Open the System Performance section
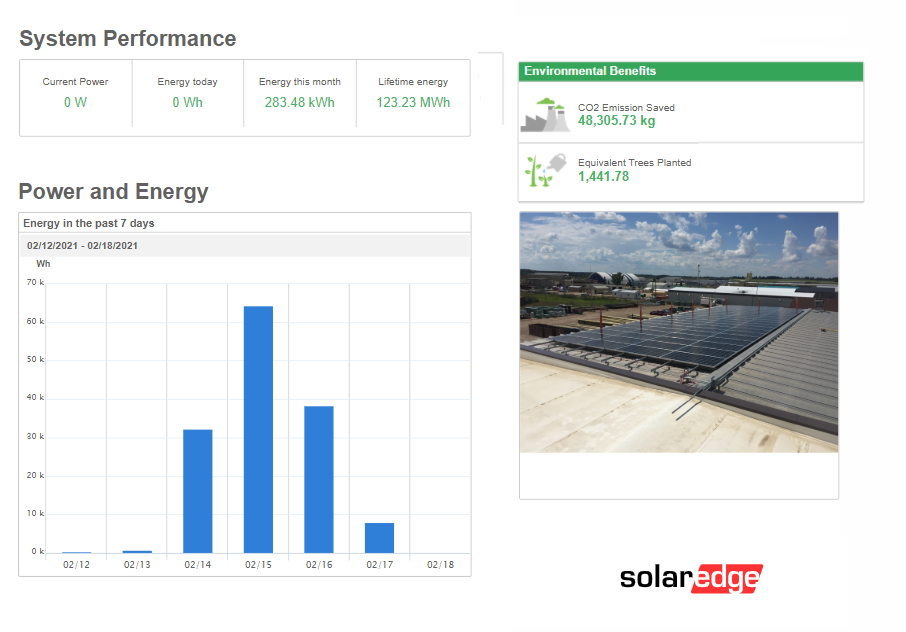906x632 pixels. click(127, 38)
